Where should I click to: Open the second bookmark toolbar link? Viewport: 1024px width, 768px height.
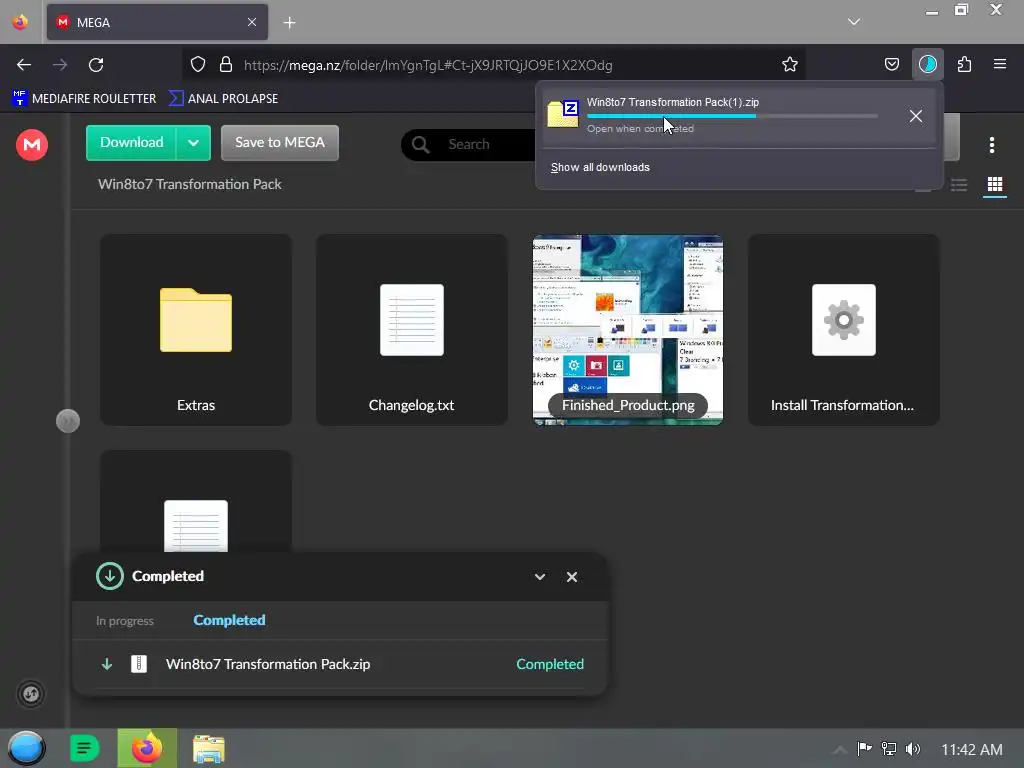tap(223, 98)
